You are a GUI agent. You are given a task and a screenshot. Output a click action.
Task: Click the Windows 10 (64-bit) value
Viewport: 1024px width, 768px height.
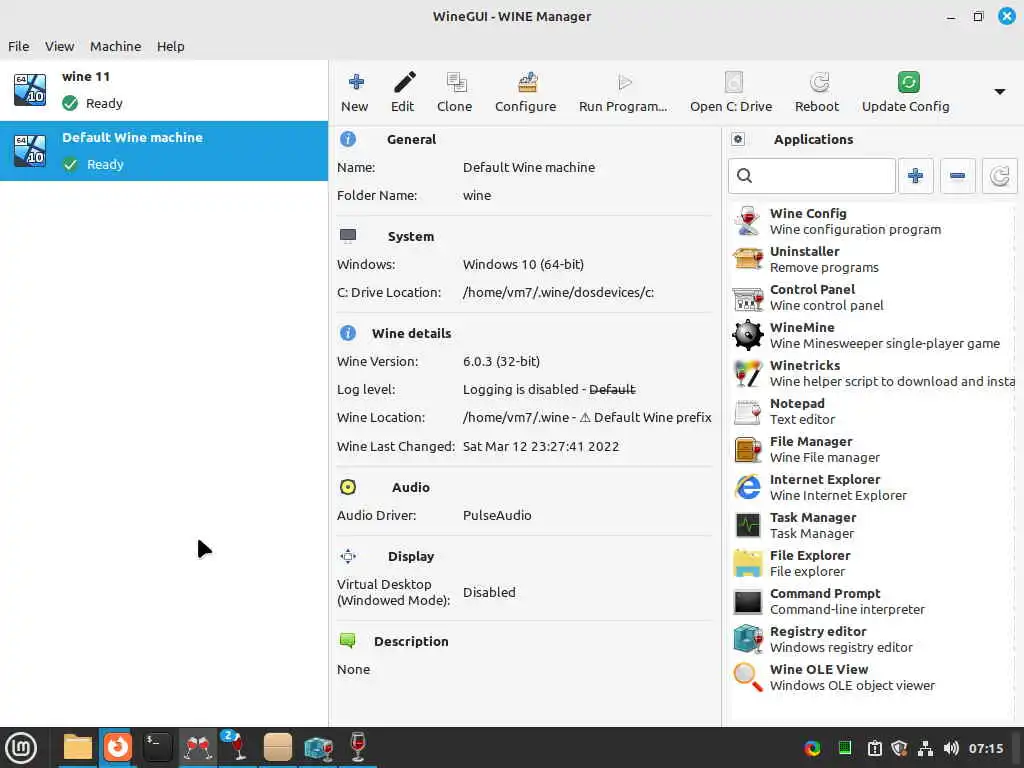pos(523,264)
